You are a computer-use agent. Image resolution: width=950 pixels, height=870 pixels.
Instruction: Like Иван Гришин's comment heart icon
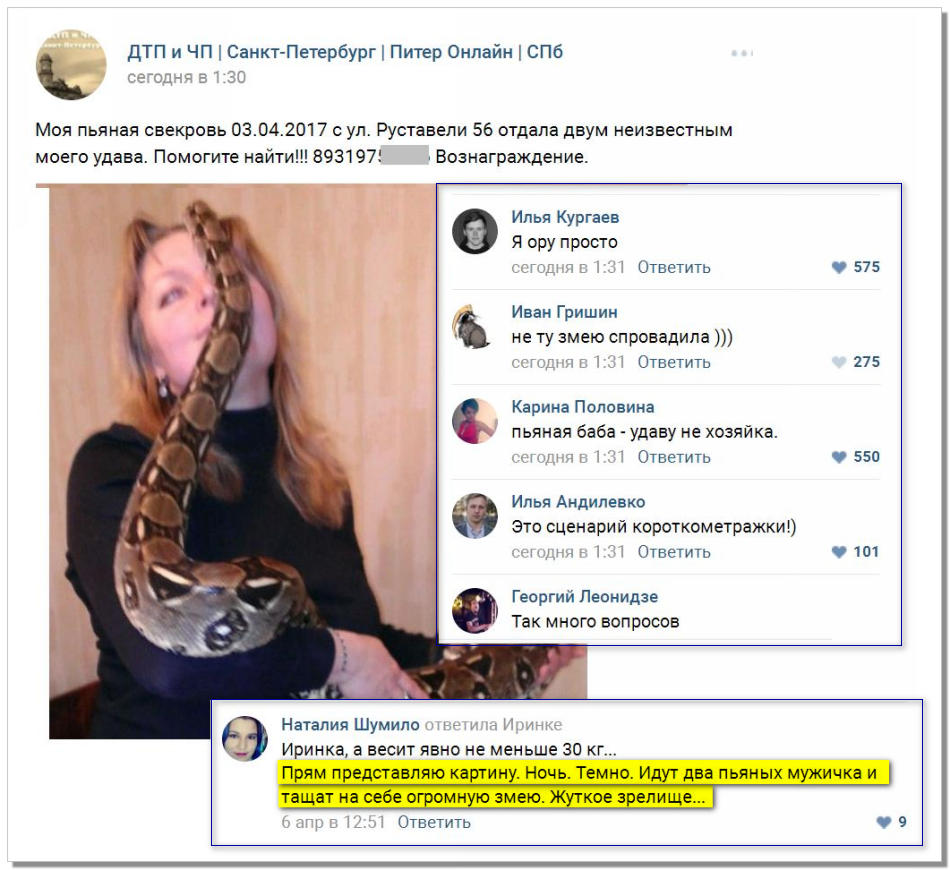tap(839, 362)
